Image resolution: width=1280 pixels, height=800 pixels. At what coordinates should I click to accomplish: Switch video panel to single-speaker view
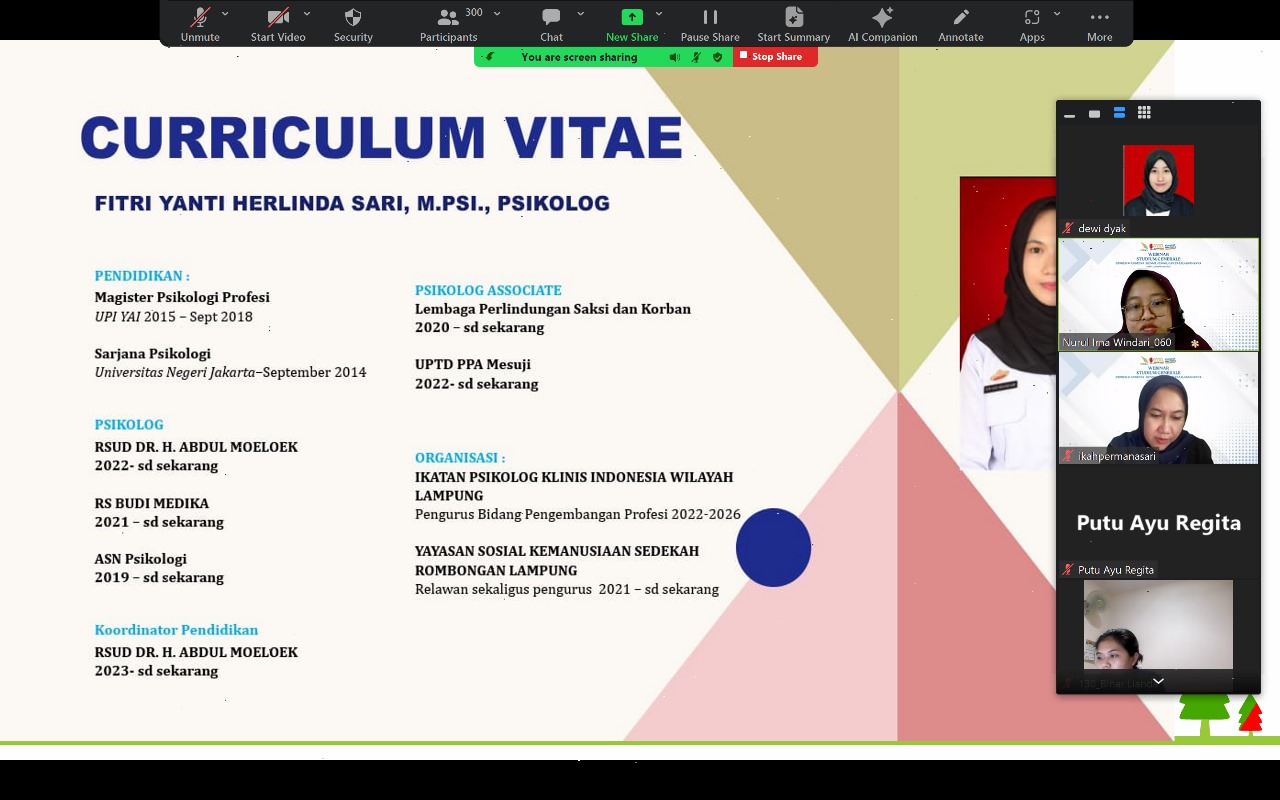coord(1094,113)
